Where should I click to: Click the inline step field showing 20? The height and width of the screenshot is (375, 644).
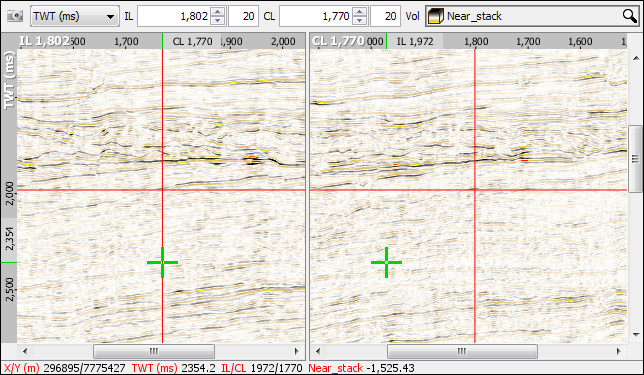[x=244, y=16]
